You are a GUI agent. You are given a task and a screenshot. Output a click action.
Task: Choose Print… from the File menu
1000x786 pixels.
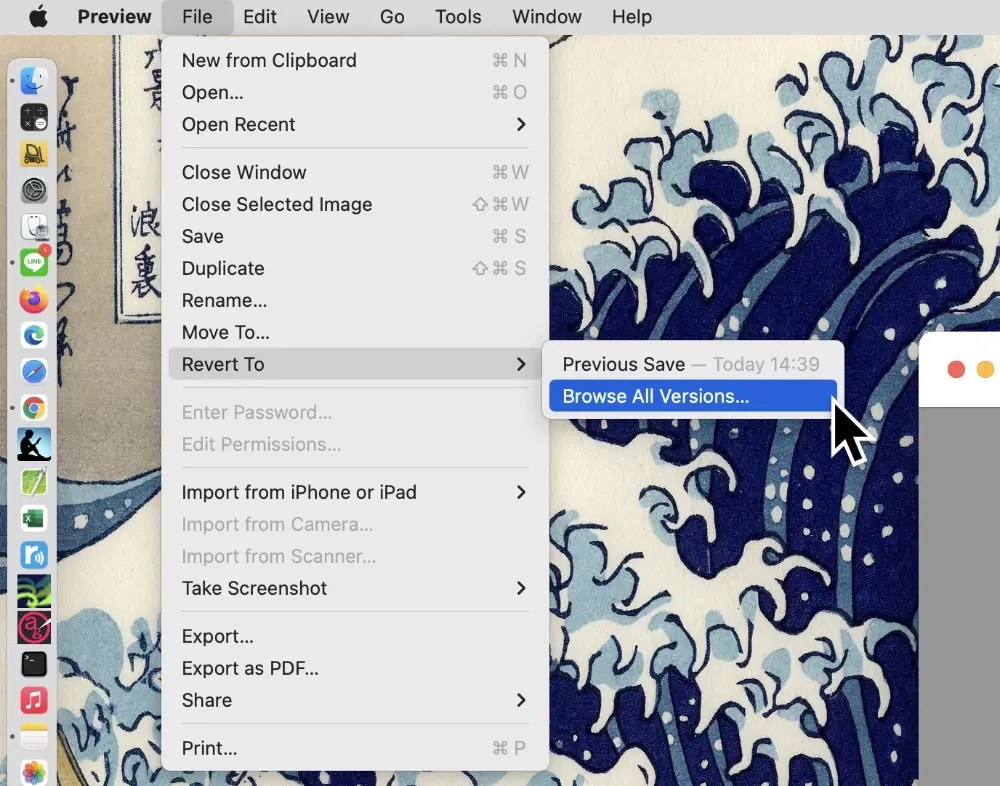(x=355, y=748)
